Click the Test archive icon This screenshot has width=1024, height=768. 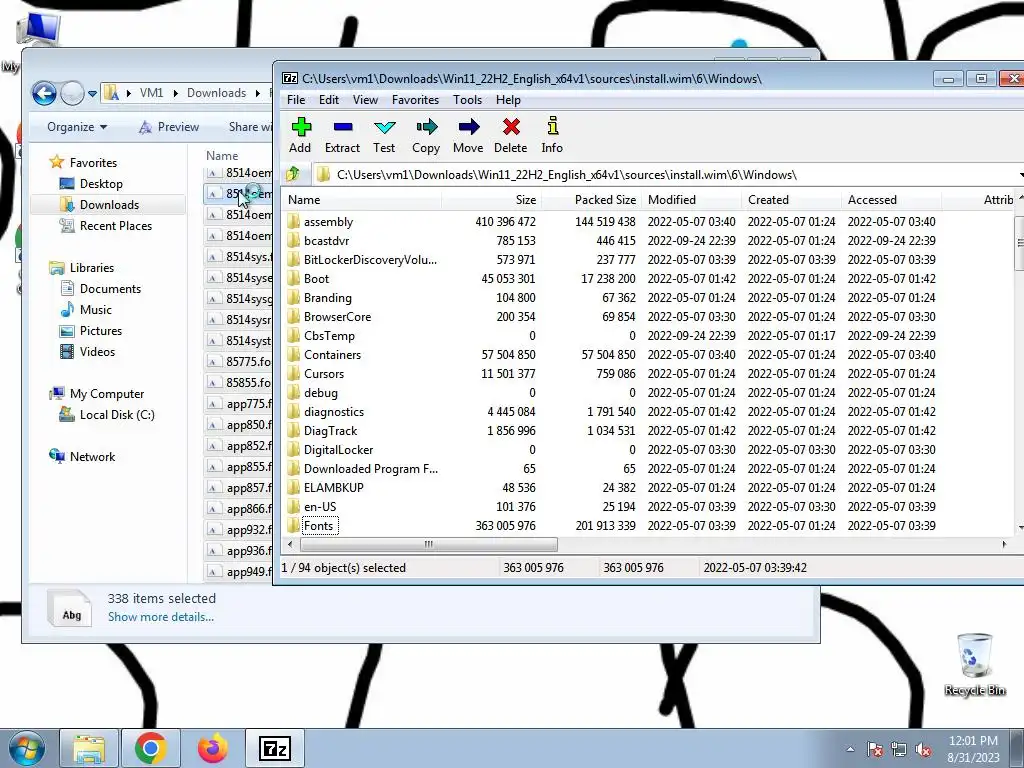[385, 127]
